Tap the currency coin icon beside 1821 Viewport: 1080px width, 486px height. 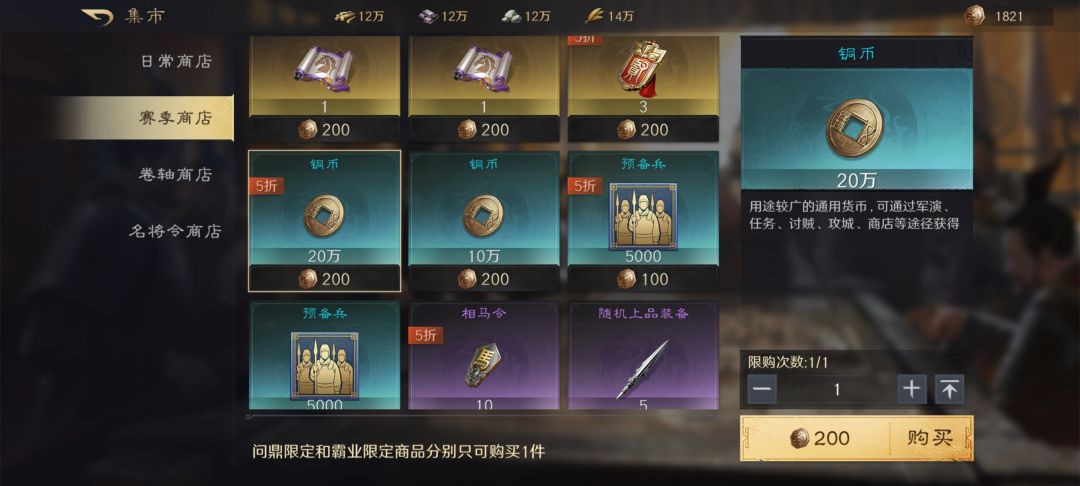(x=974, y=16)
